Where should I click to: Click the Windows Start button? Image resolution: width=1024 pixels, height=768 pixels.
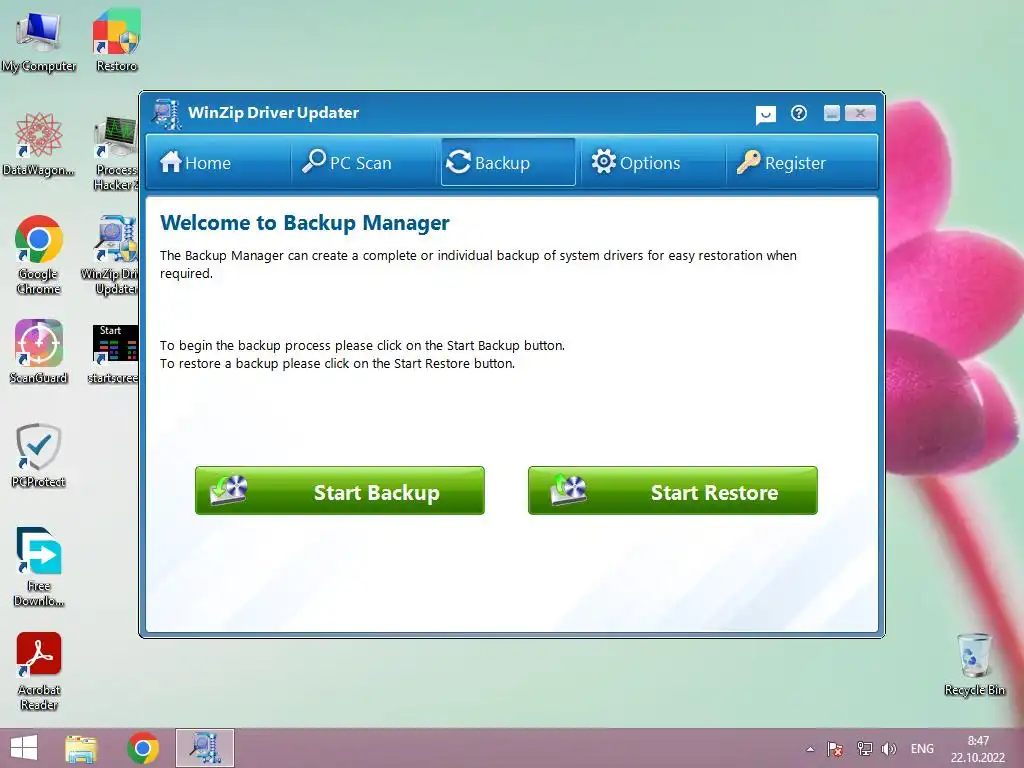click(24, 748)
